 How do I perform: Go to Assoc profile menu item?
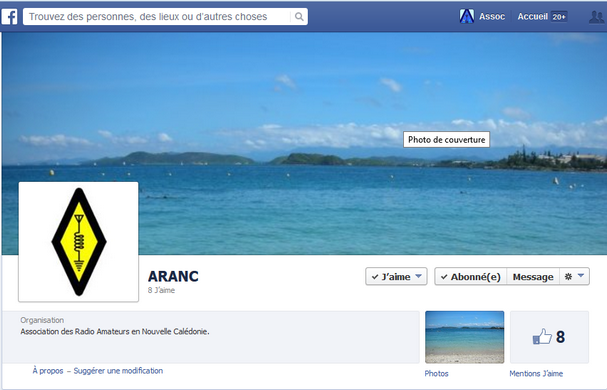(x=492, y=17)
